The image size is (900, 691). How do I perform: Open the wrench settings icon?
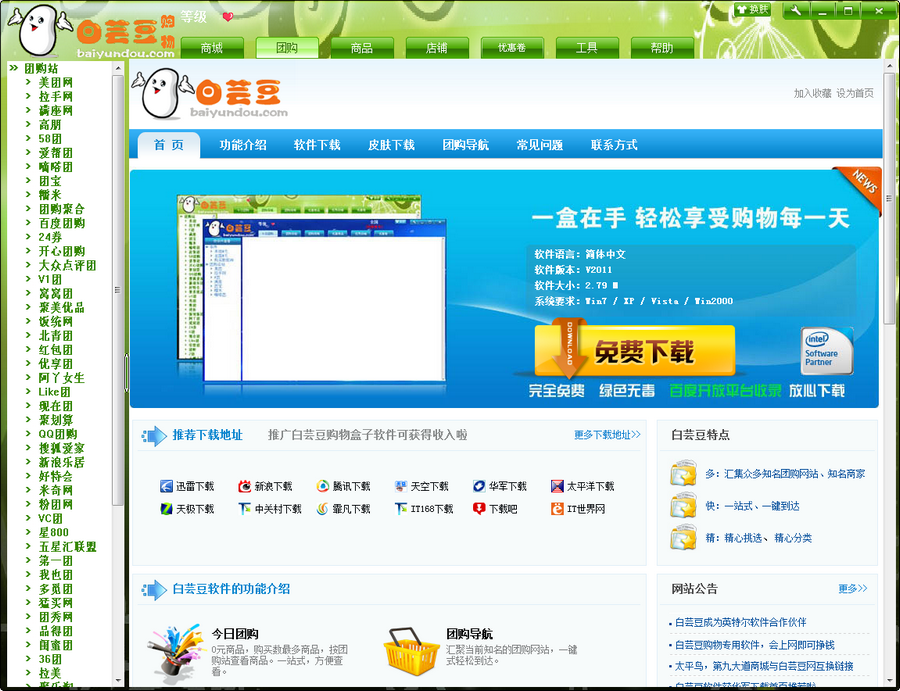[796, 10]
